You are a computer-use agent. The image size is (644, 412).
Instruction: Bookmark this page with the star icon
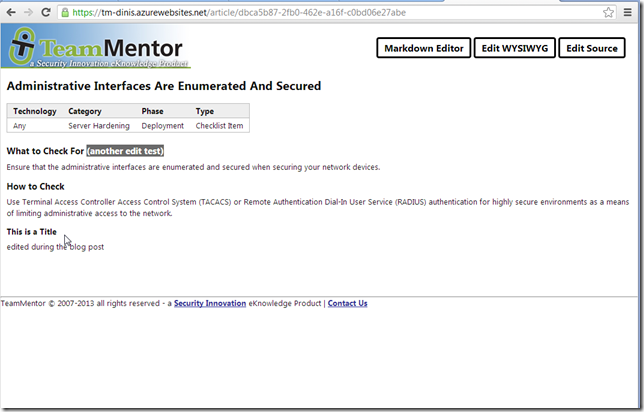[x=608, y=13]
